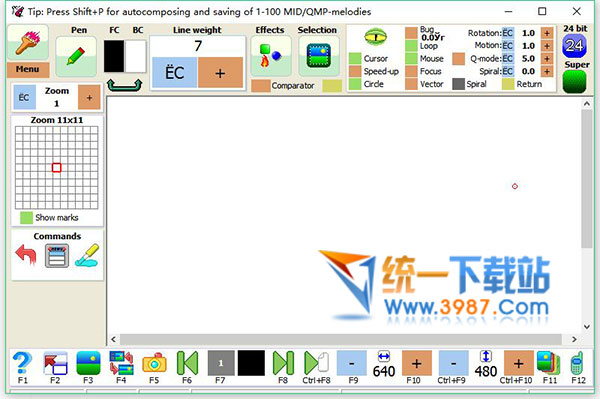Increase Zoom with the plus button
The height and width of the screenshot is (399, 600).
[89, 97]
